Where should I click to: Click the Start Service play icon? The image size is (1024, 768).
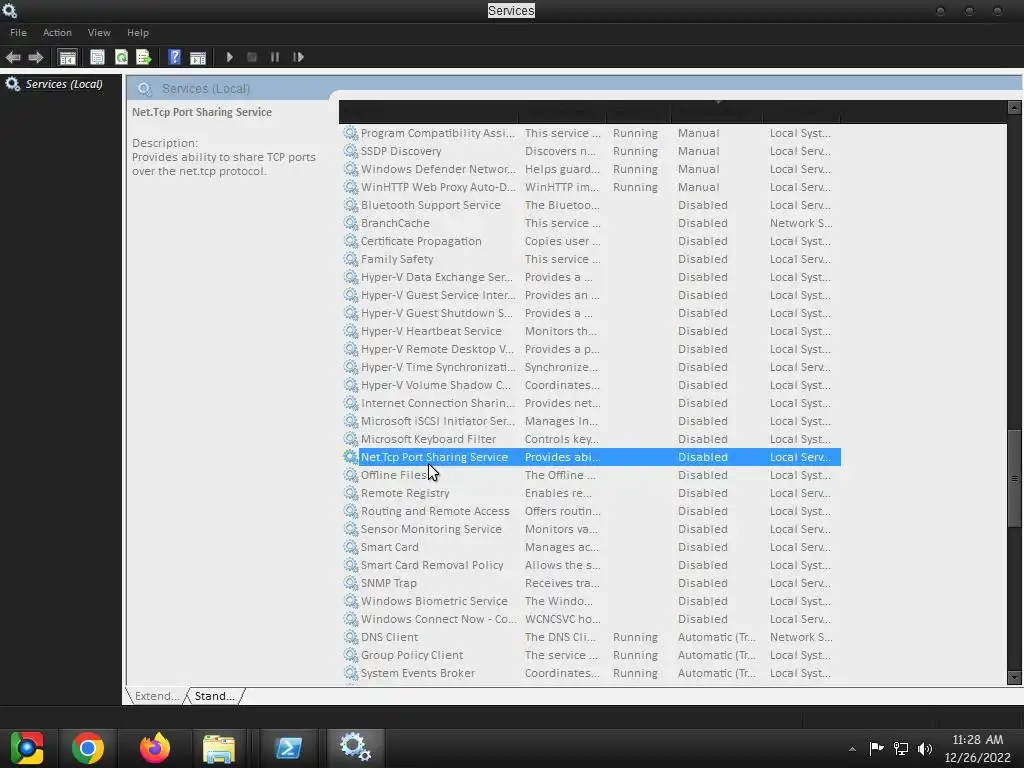229,57
